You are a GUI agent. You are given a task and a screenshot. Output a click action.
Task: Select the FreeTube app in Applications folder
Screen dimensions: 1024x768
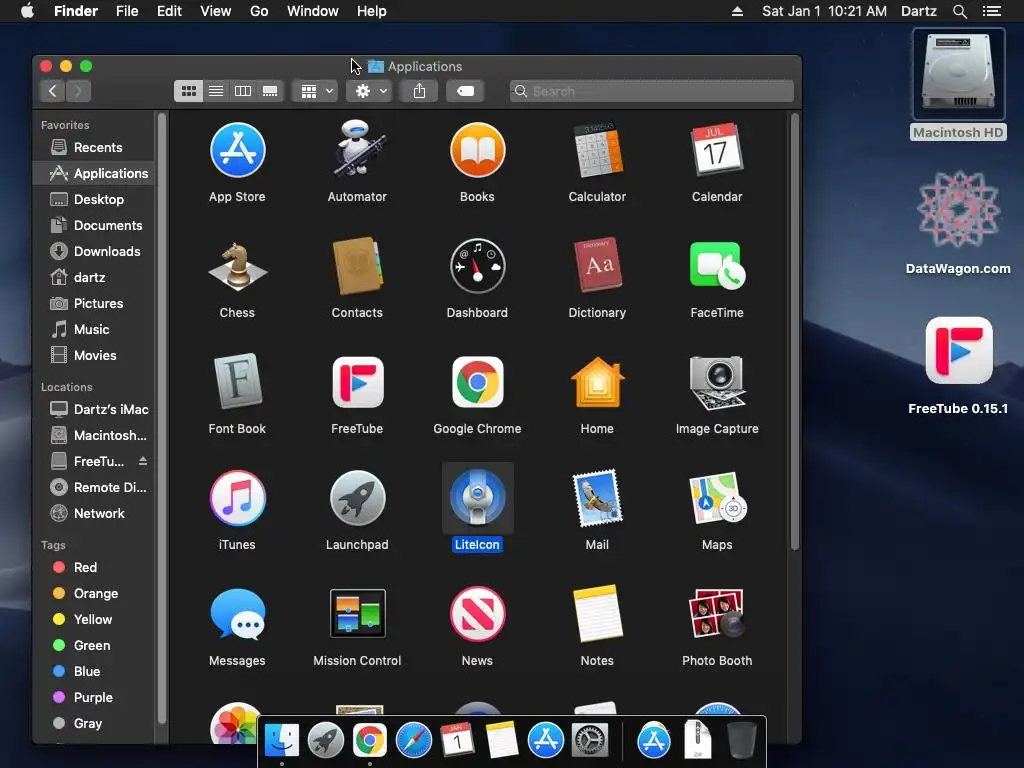click(x=357, y=382)
